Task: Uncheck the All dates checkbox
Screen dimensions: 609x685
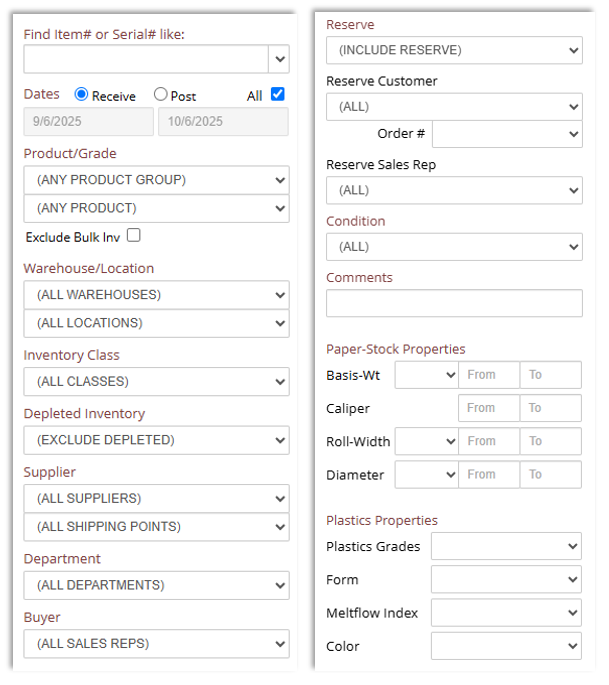Action: [278, 94]
